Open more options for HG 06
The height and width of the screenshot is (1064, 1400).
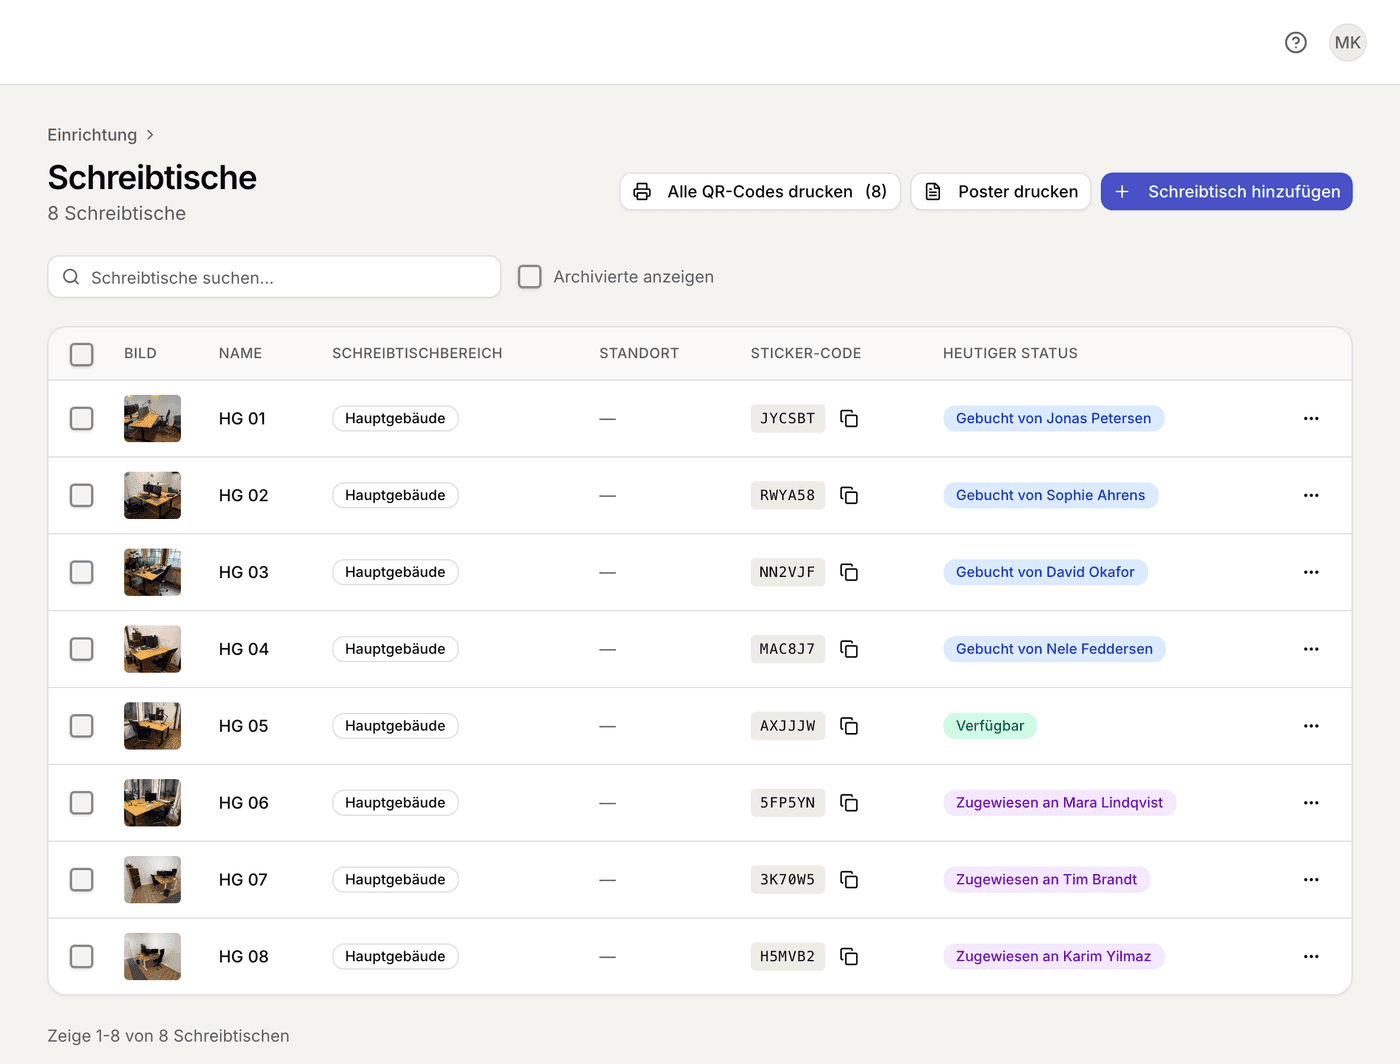[x=1311, y=803]
